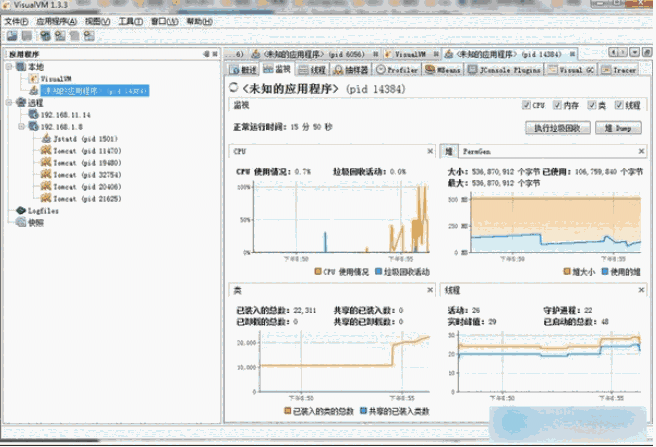Open the document tab list dropdown arrow

pyautogui.click(x=635, y=52)
